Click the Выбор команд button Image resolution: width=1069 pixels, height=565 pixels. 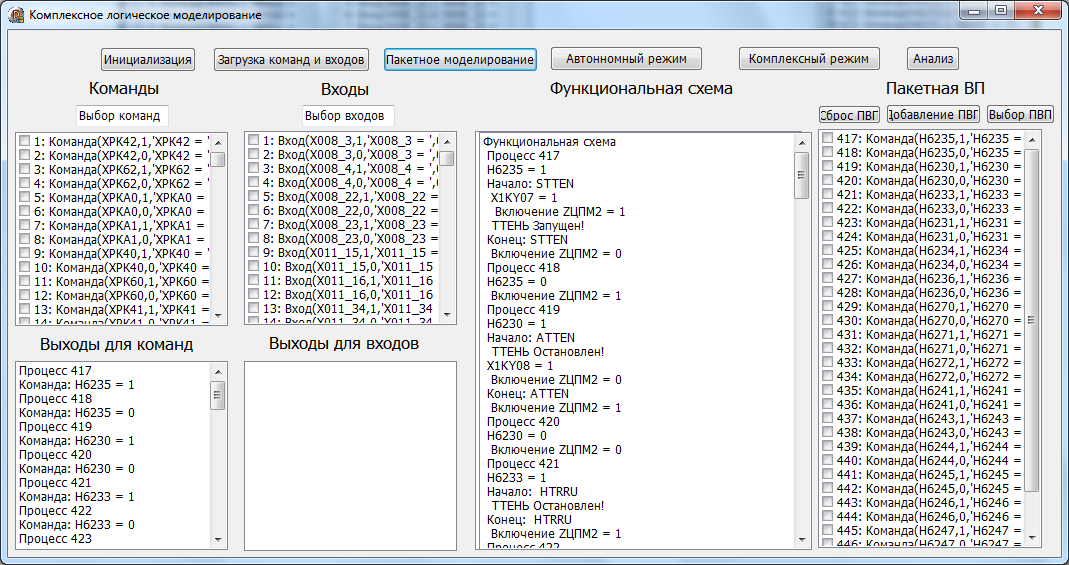pyautogui.click(x=121, y=115)
